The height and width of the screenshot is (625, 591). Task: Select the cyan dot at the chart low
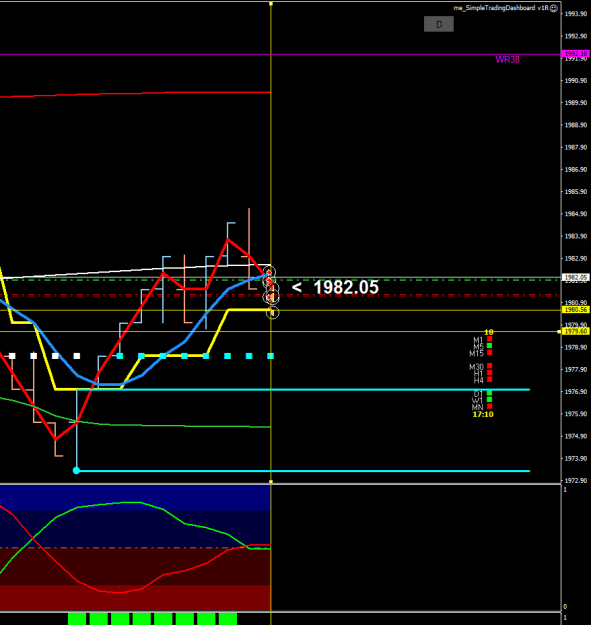(77, 471)
